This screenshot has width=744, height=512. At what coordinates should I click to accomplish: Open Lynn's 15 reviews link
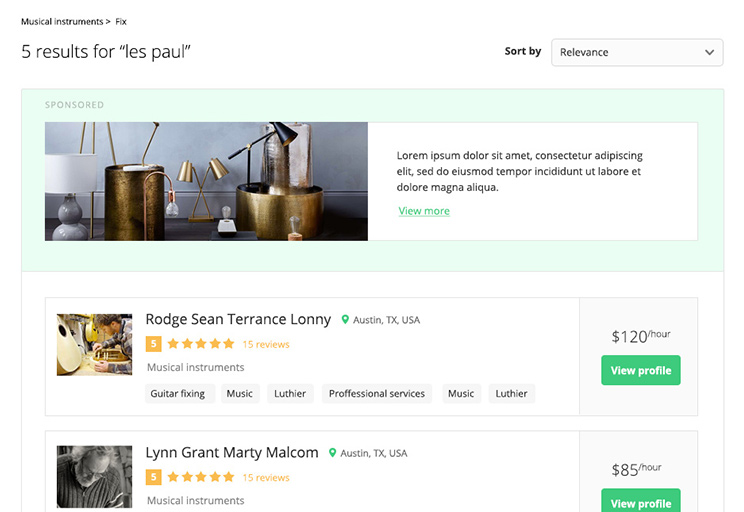pyautogui.click(x=266, y=478)
